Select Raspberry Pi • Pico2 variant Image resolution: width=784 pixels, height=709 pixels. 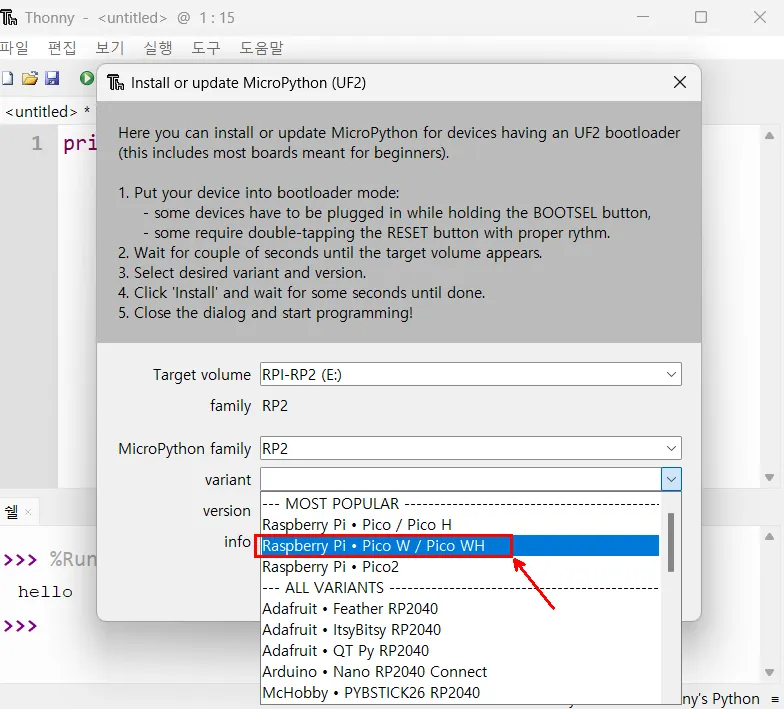click(460, 566)
